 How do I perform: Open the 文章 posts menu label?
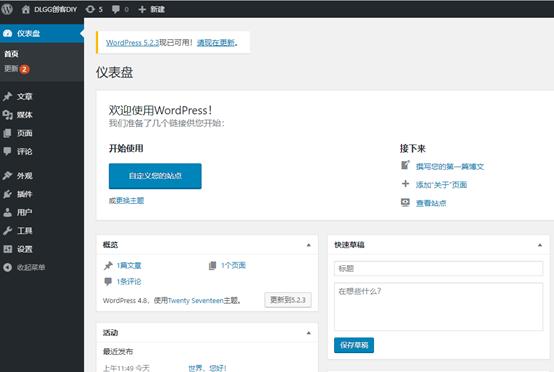(25, 96)
